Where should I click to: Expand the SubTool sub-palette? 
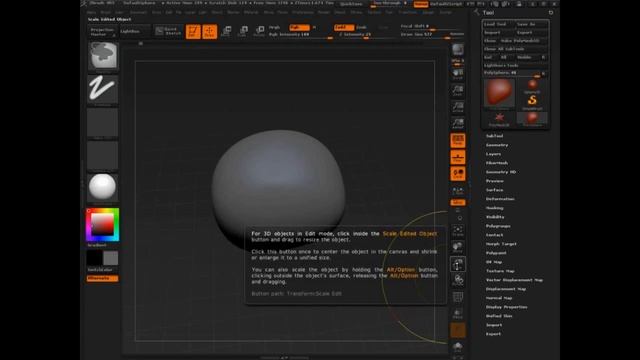tap(494, 136)
